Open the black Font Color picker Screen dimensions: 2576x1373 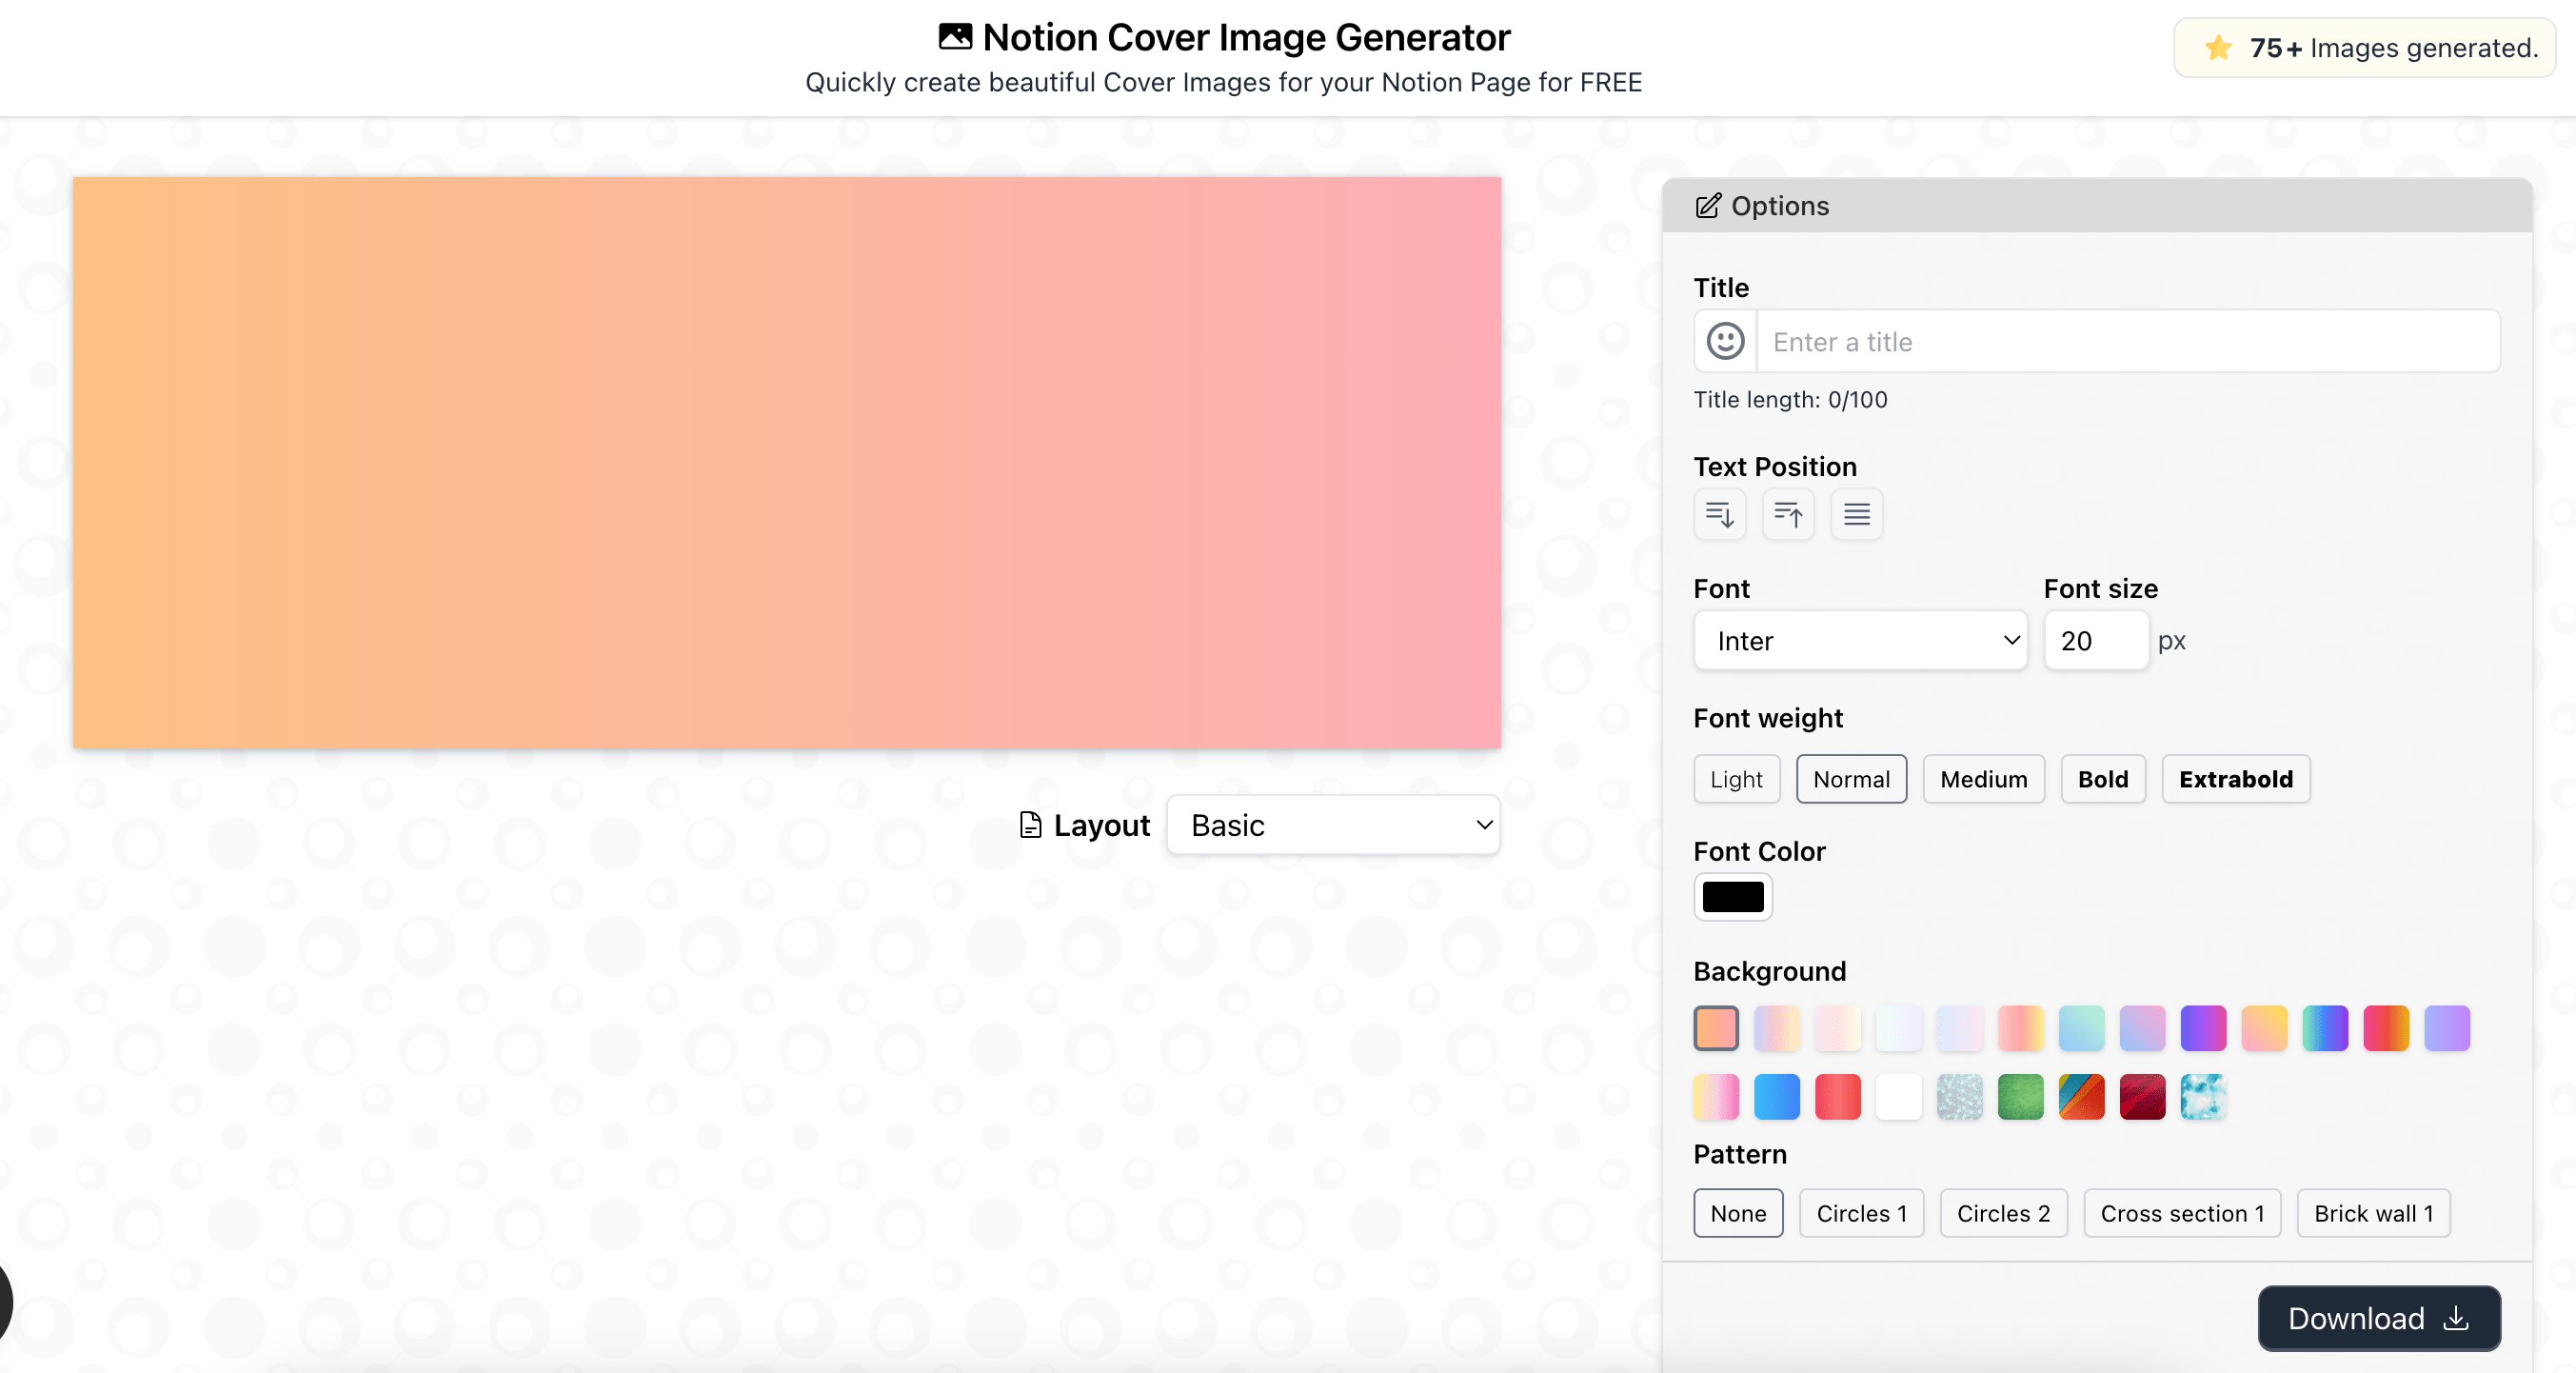[x=1733, y=897]
